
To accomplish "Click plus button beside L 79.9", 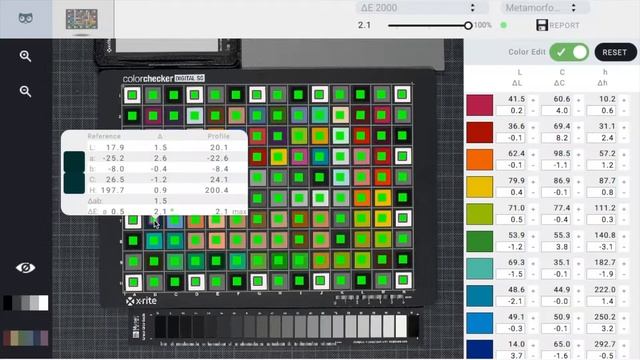I will point(533,181).
